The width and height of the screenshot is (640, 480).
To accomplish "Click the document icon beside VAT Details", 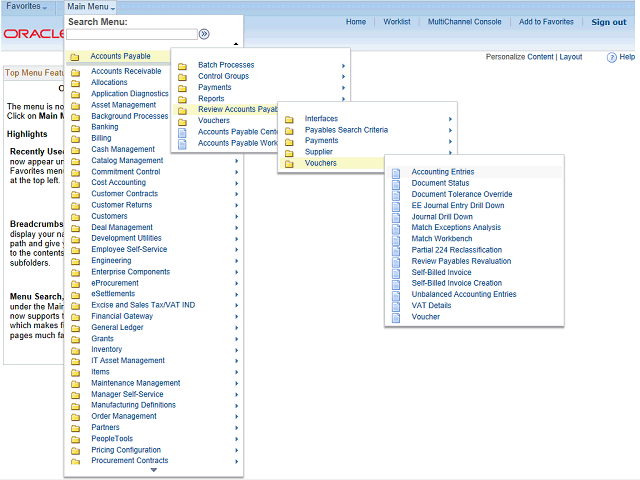I will 396,306.
